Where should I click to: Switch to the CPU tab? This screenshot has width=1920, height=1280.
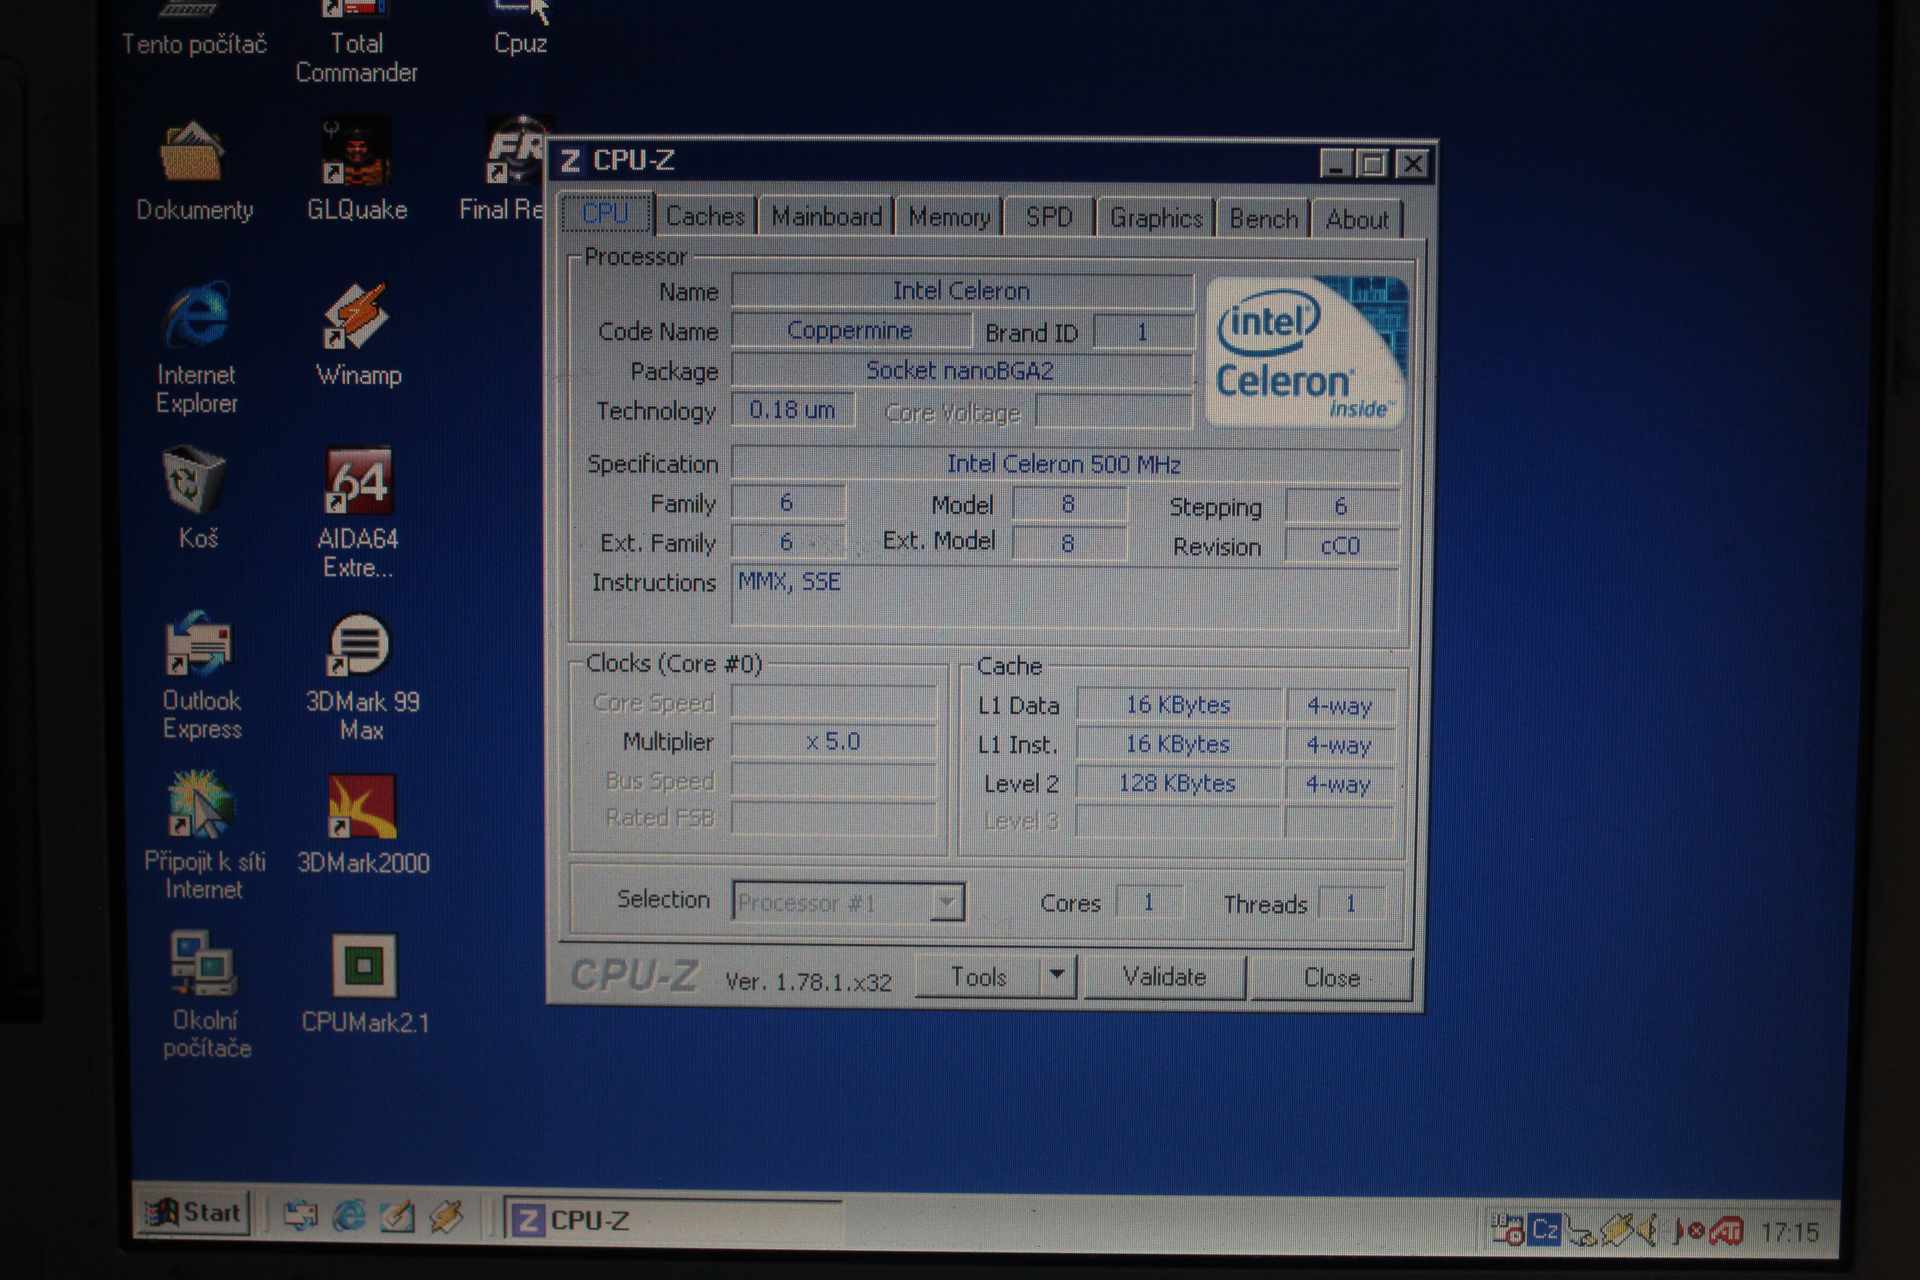(606, 214)
